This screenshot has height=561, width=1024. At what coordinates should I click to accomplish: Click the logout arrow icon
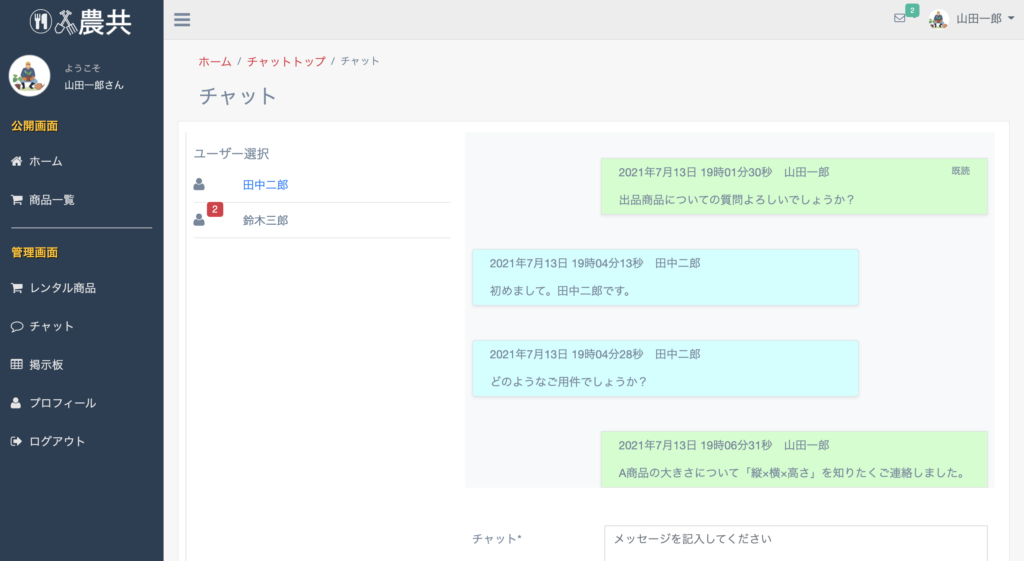point(16,441)
